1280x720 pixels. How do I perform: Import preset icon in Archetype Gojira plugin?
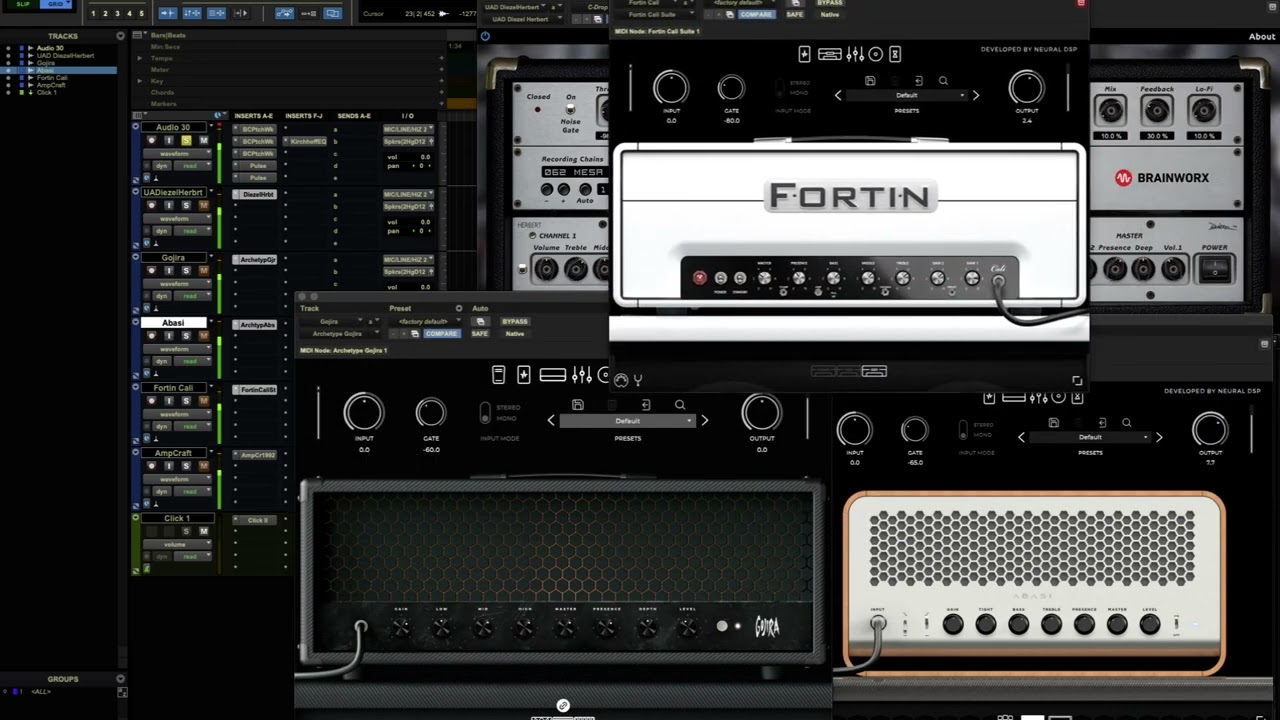point(645,405)
